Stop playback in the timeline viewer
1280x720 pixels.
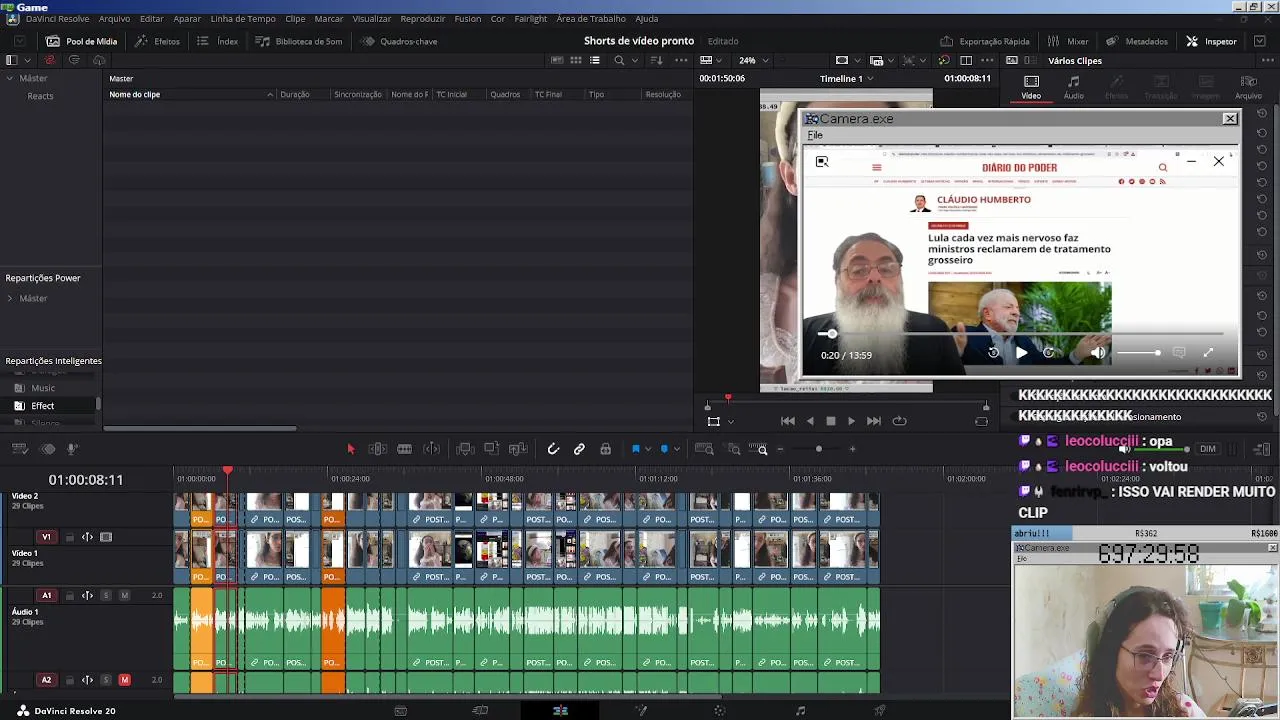pos(830,421)
